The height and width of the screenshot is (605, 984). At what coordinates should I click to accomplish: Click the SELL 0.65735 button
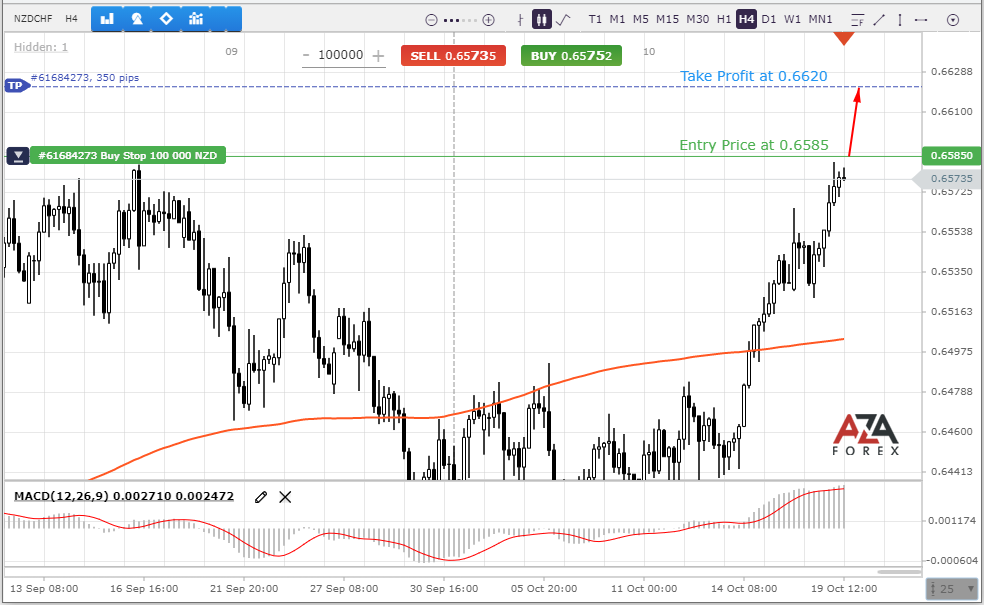[x=453, y=56]
